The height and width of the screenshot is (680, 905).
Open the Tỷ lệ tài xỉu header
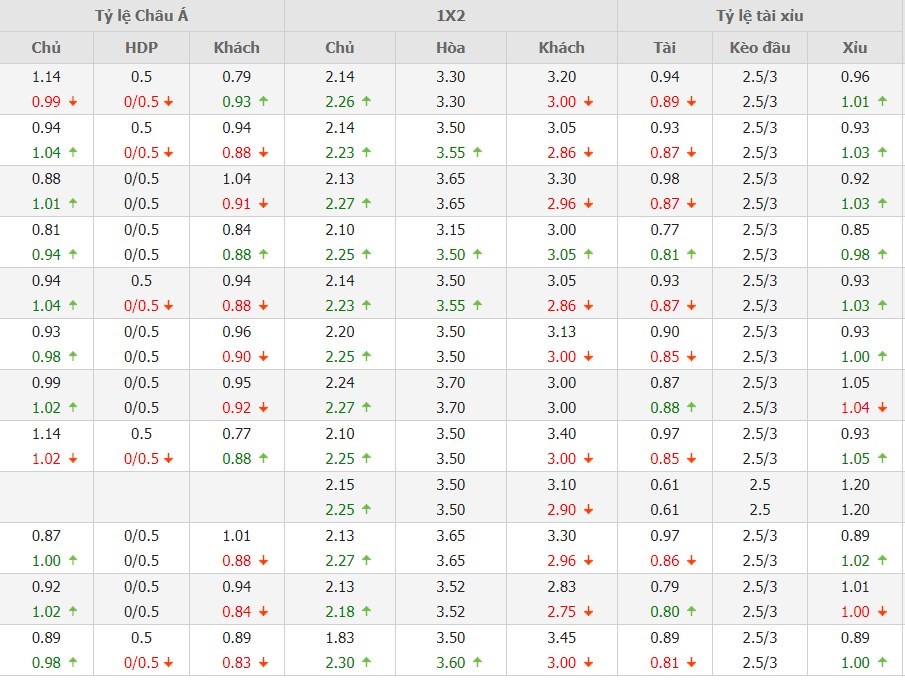tap(760, 16)
